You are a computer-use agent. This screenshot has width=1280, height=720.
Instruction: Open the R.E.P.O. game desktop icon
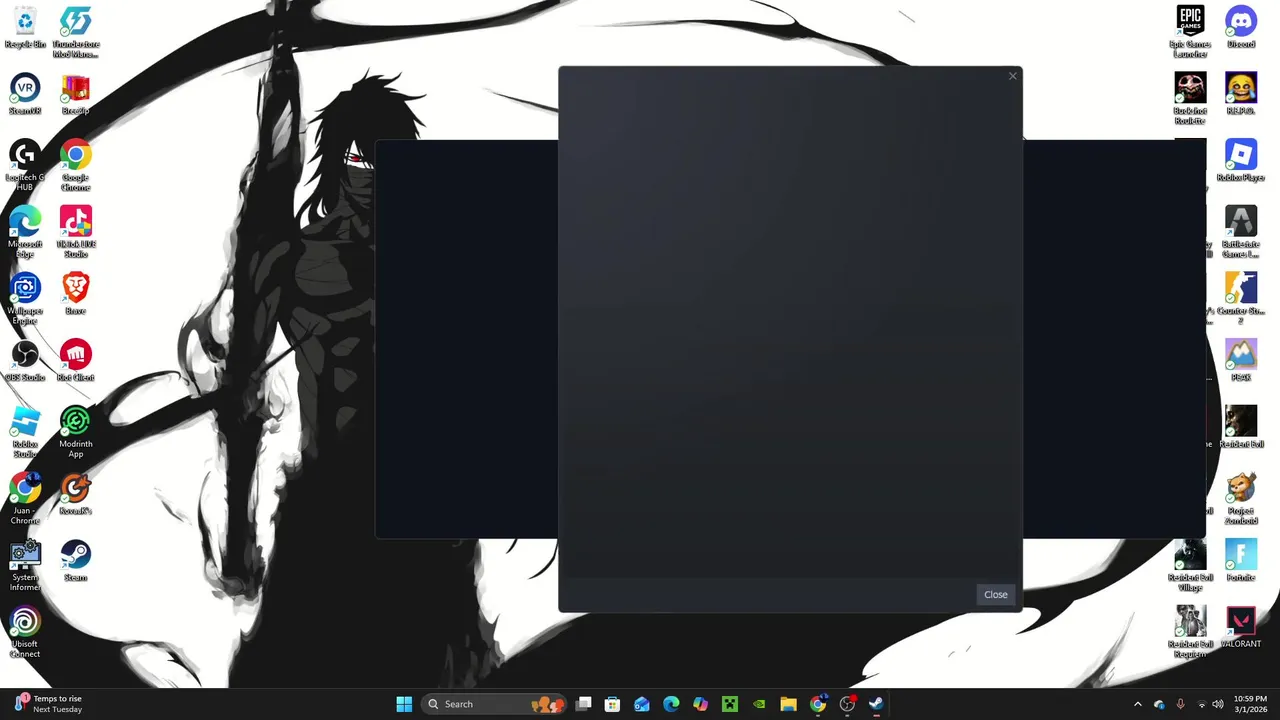click(x=1241, y=94)
